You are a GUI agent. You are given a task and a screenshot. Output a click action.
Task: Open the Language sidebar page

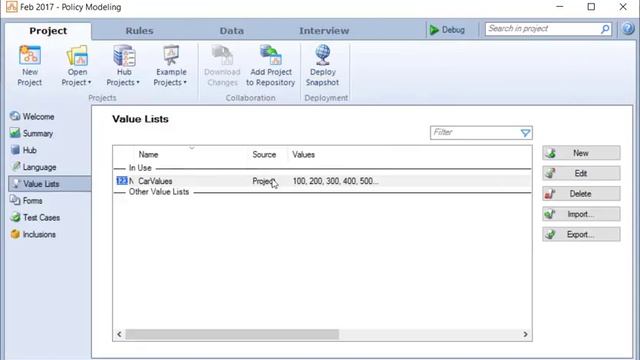(33, 167)
